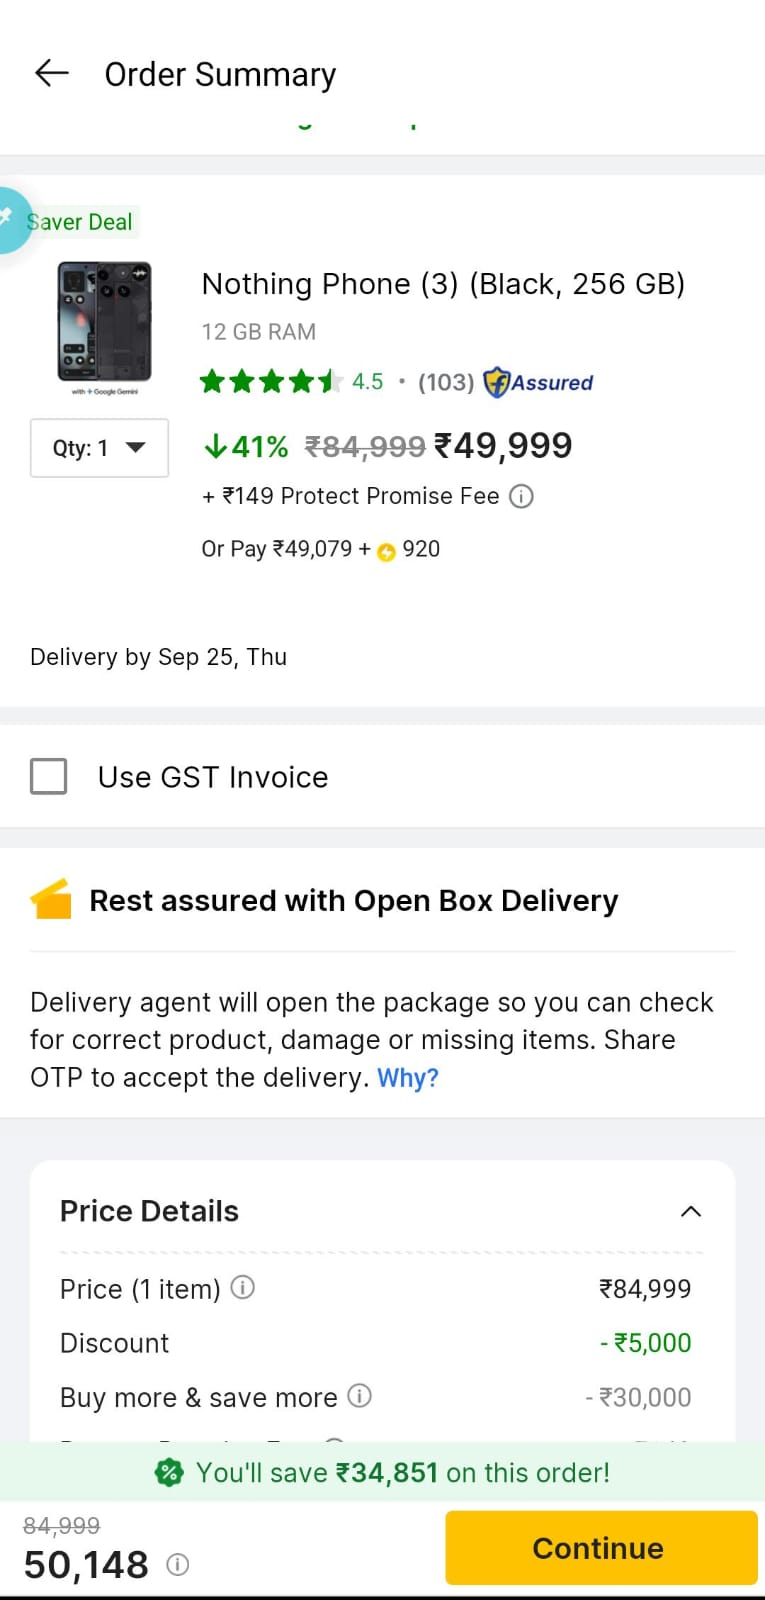Click the Protect Promise Fee info icon
765x1600 pixels.
521,496
